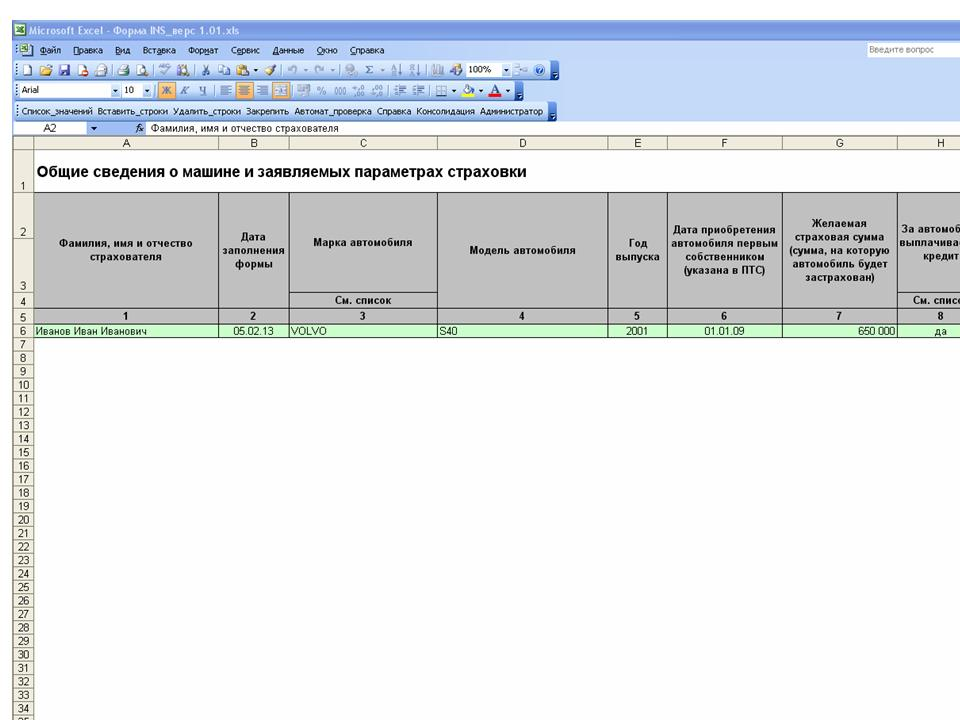960x720 pixels.
Task: Run the spelling check ABC icon
Action: [x=164, y=70]
